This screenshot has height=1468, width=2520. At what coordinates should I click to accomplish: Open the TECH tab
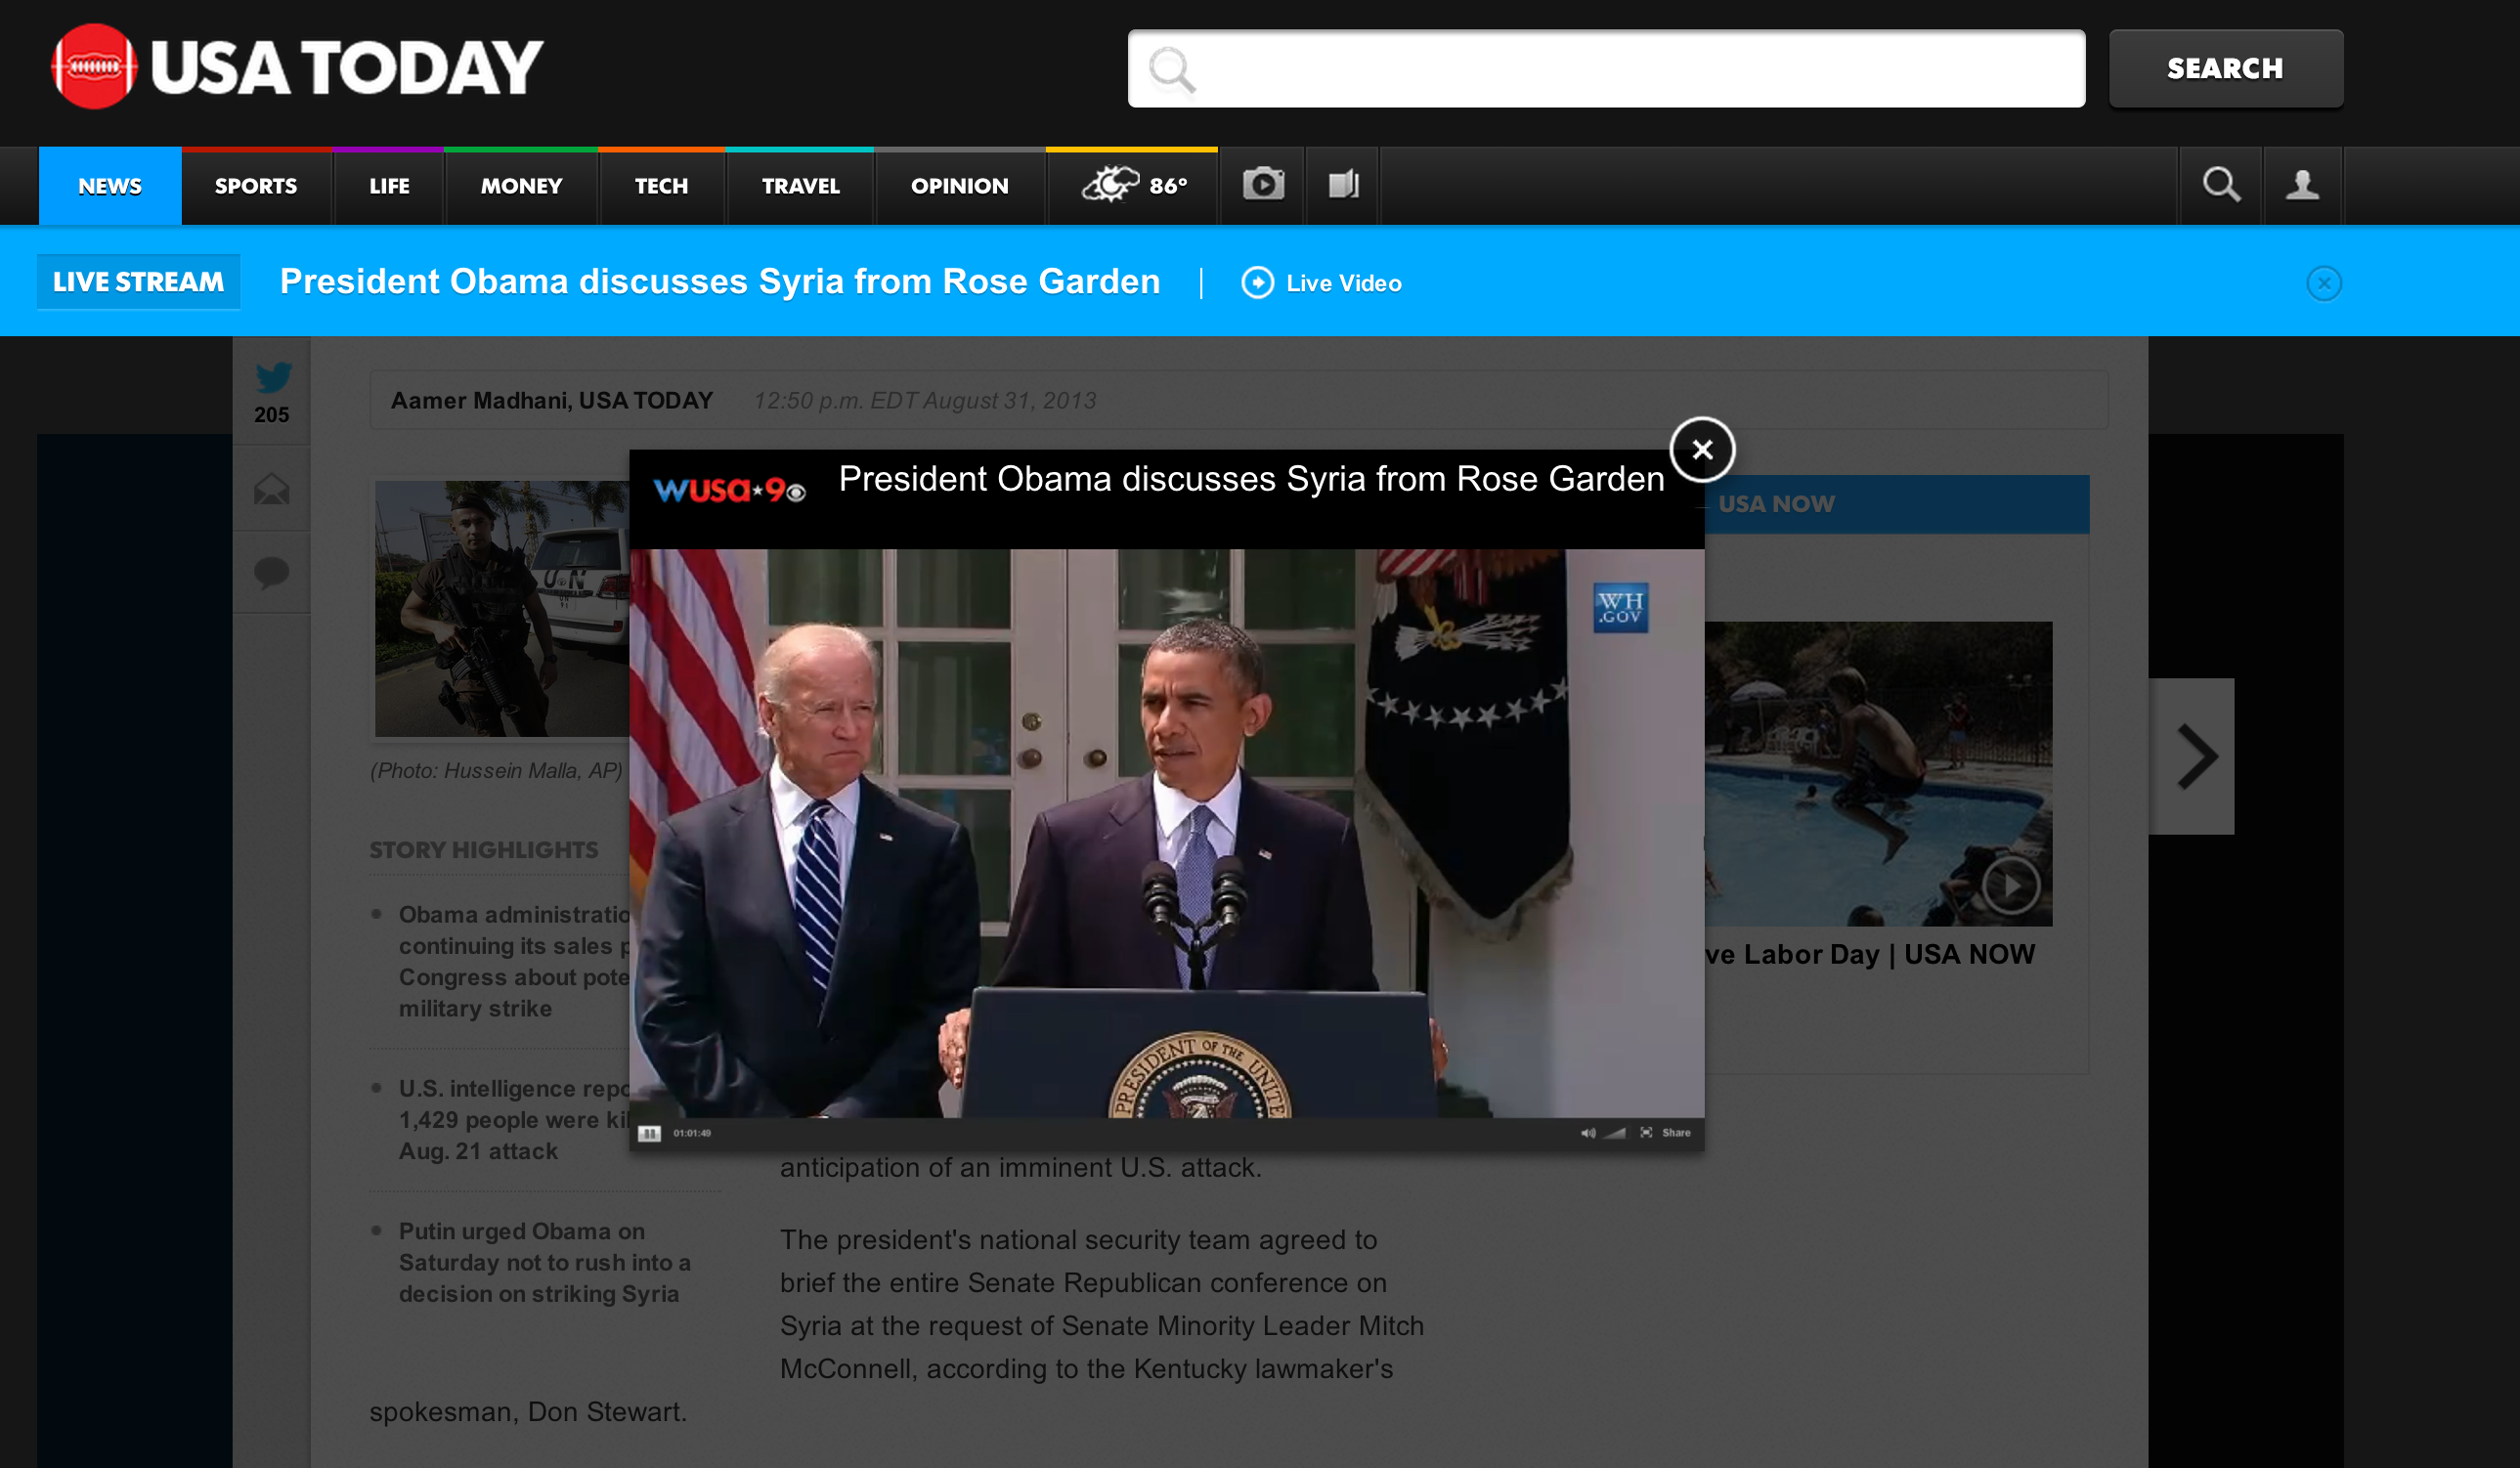[661, 186]
